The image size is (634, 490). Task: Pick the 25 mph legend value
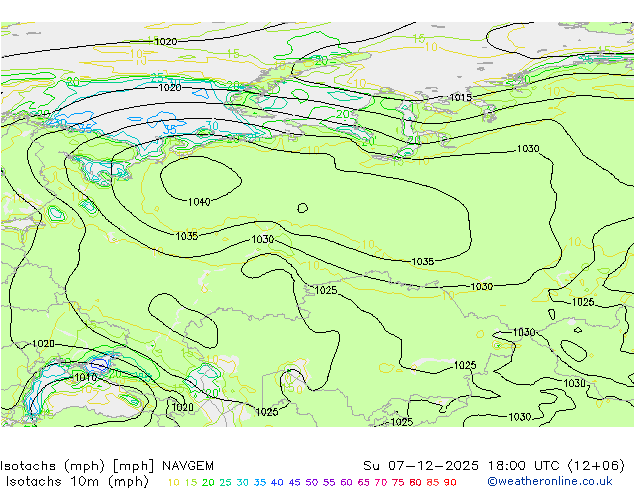pos(225,482)
